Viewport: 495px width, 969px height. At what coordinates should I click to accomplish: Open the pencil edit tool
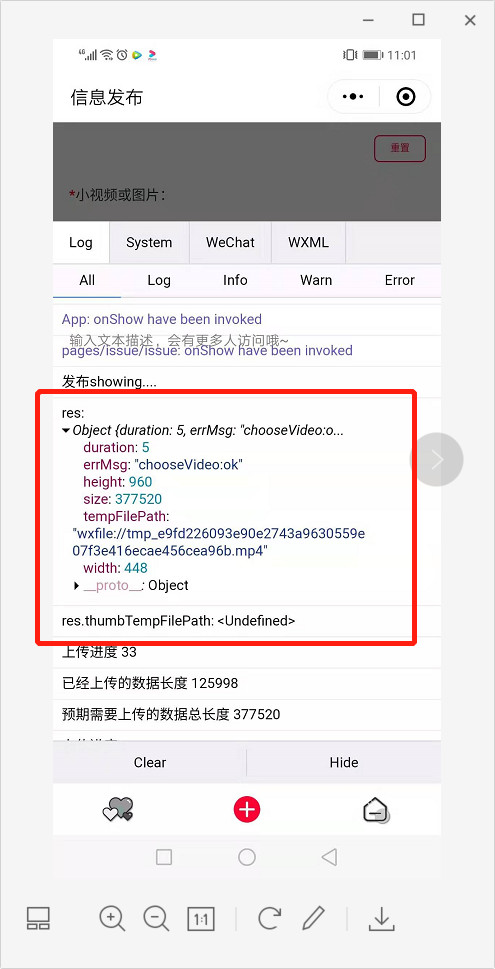[314, 918]
